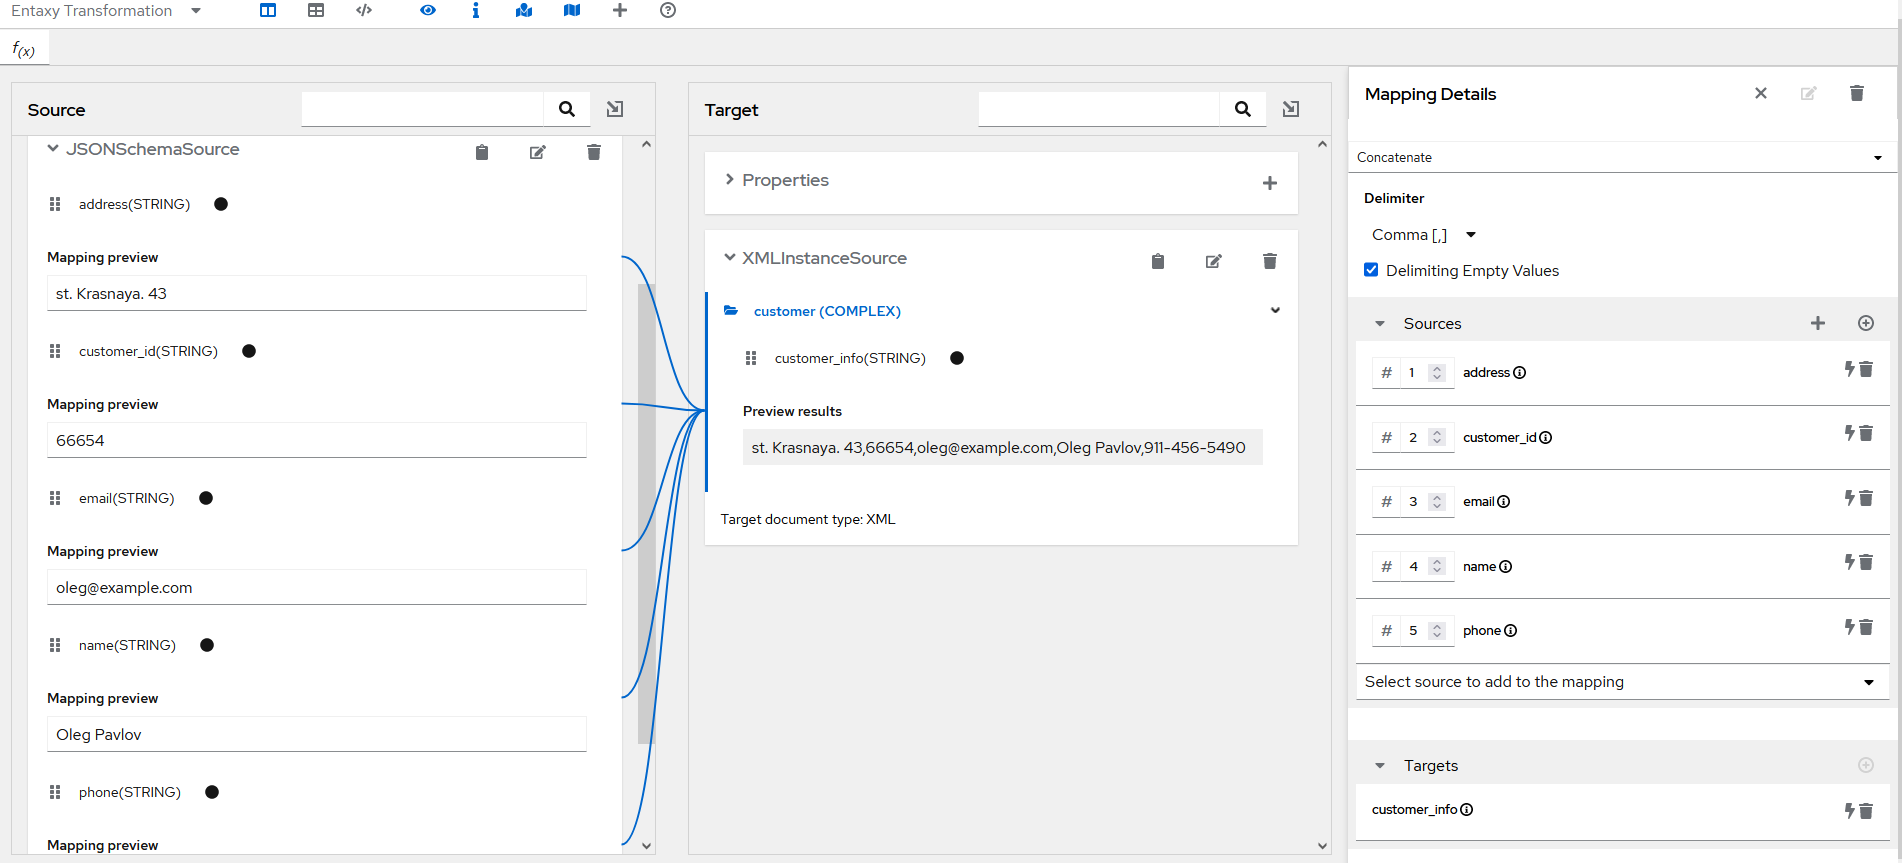
Task: Click the search icon in Source panel
Action: coord(567,109)
